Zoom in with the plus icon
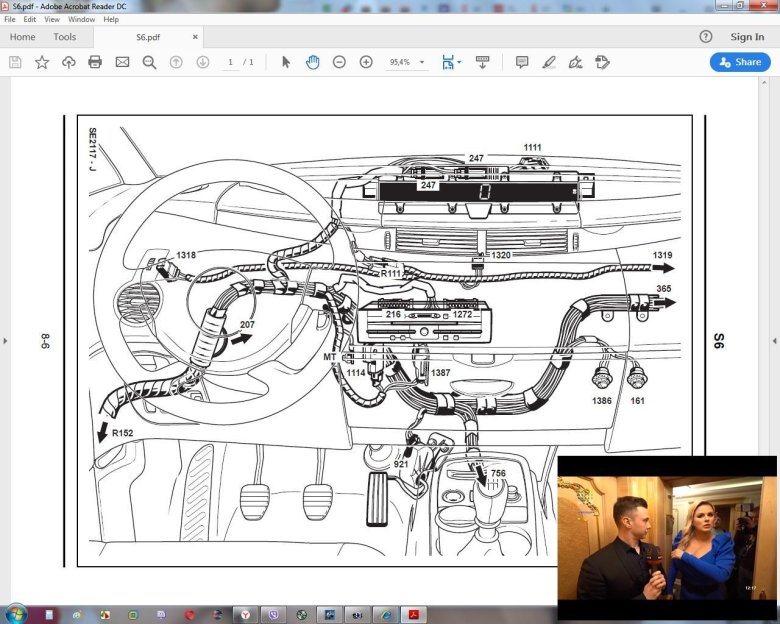 click(366, 62)
